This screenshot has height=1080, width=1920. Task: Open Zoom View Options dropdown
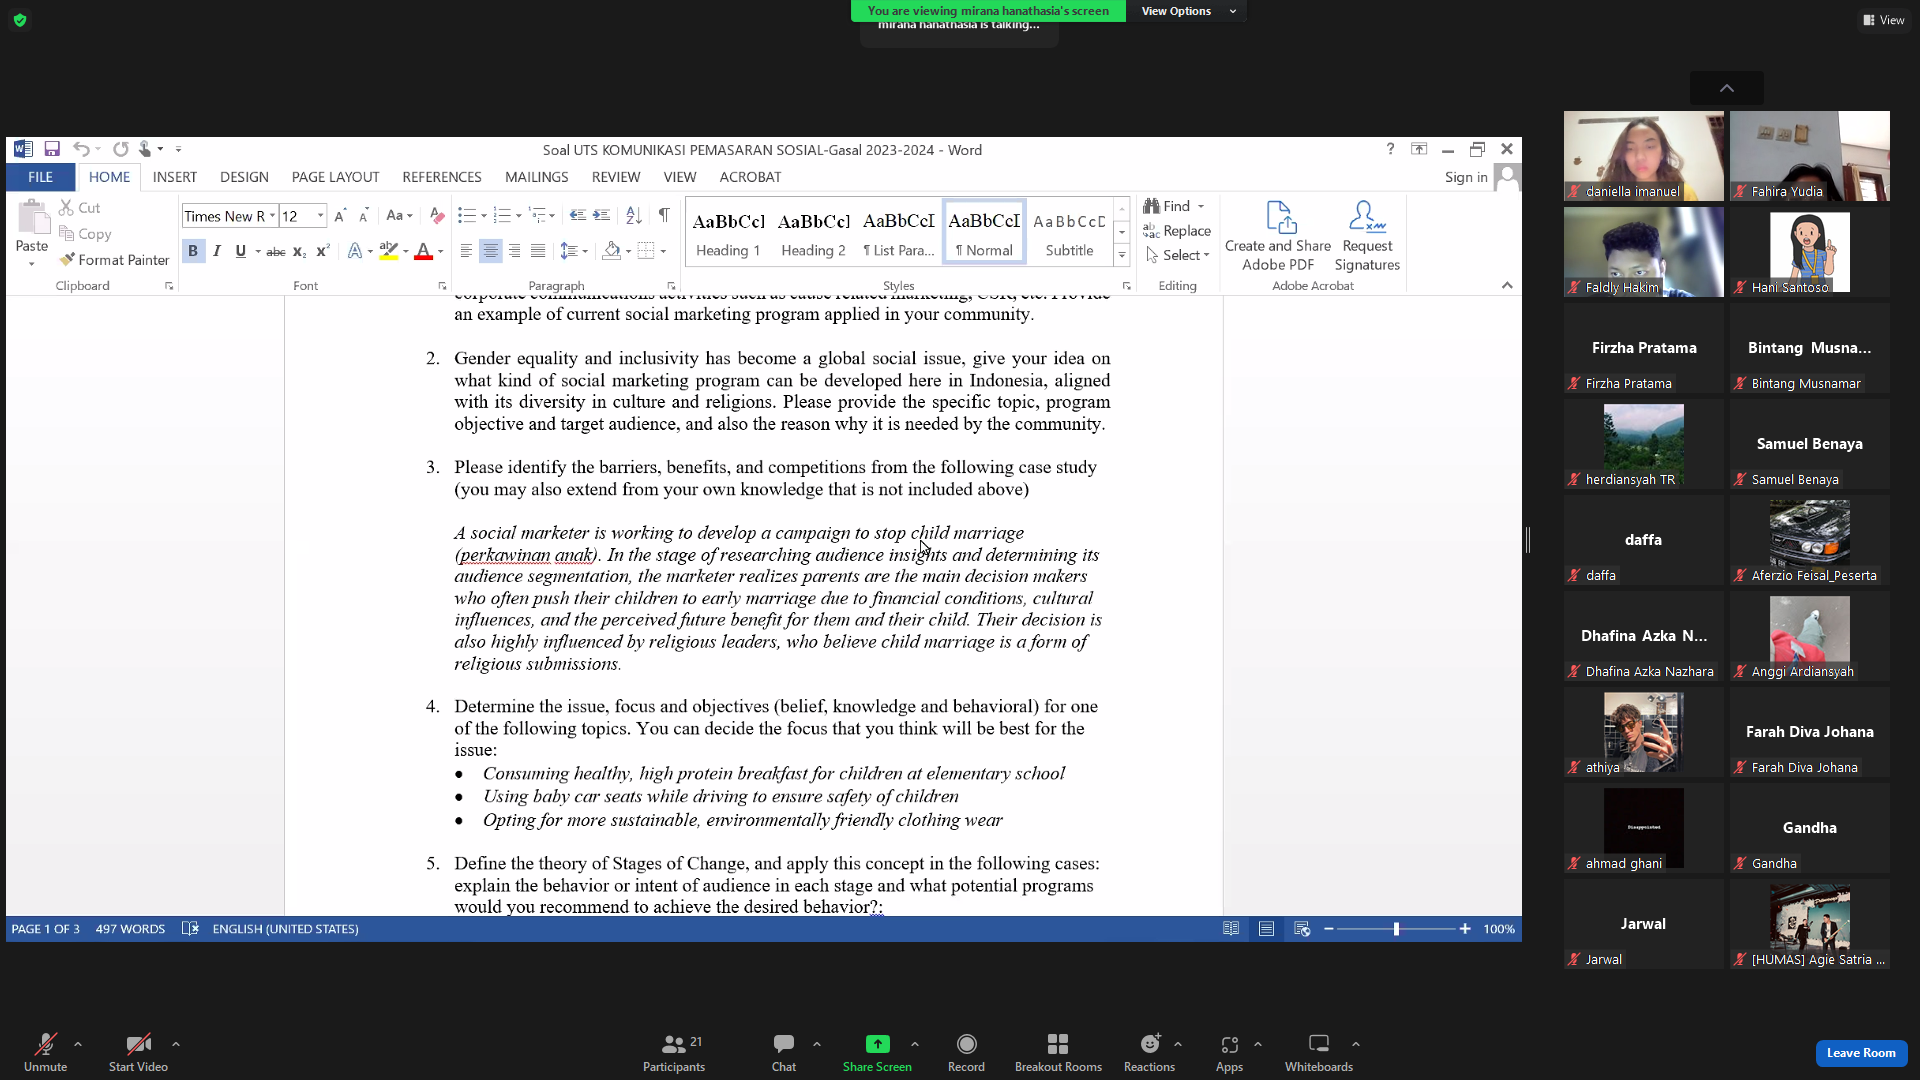pyautogui.click(x=1189, y=11)
